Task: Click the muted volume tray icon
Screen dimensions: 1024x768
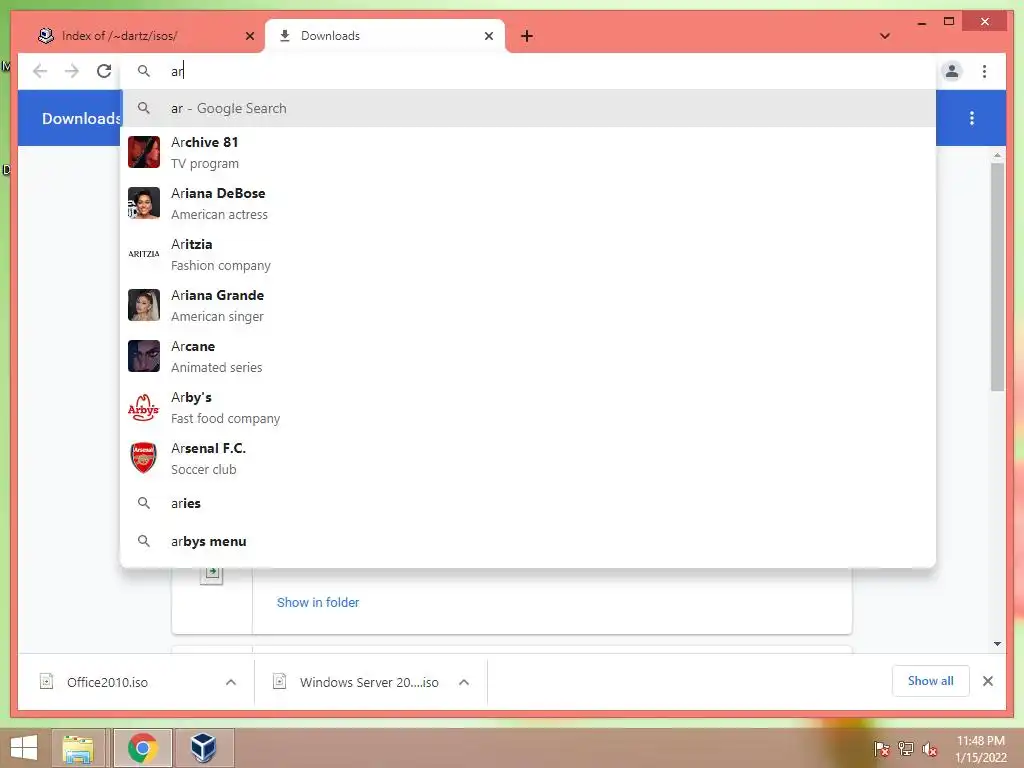Action: pyautogui.click(x=930, y=749)
